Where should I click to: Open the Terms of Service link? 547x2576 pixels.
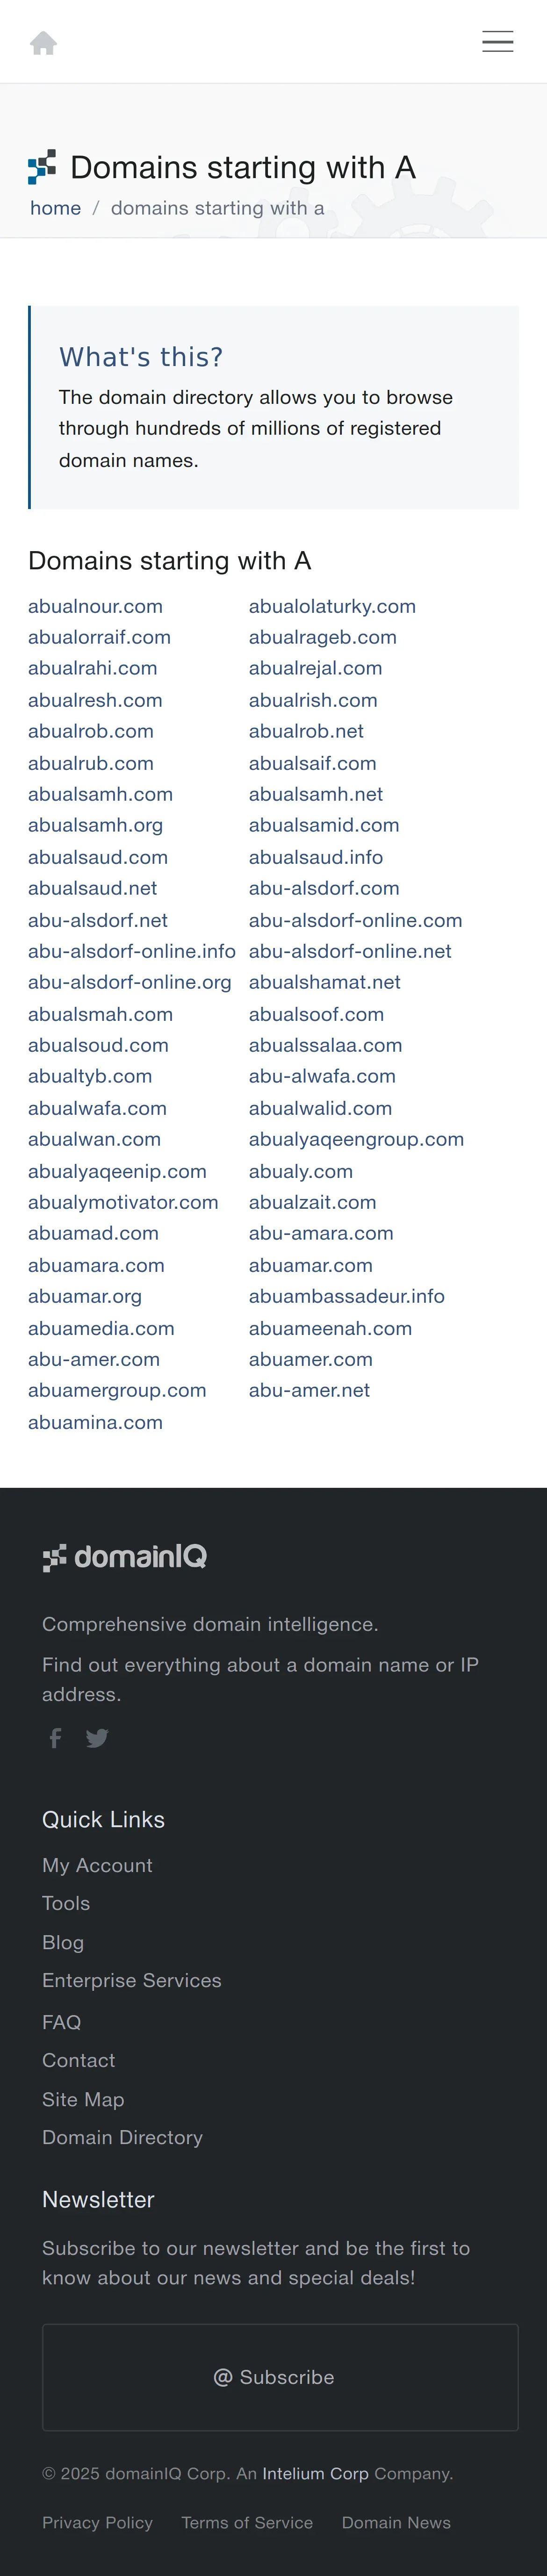pyautogui.click(x=247, y=2523)
